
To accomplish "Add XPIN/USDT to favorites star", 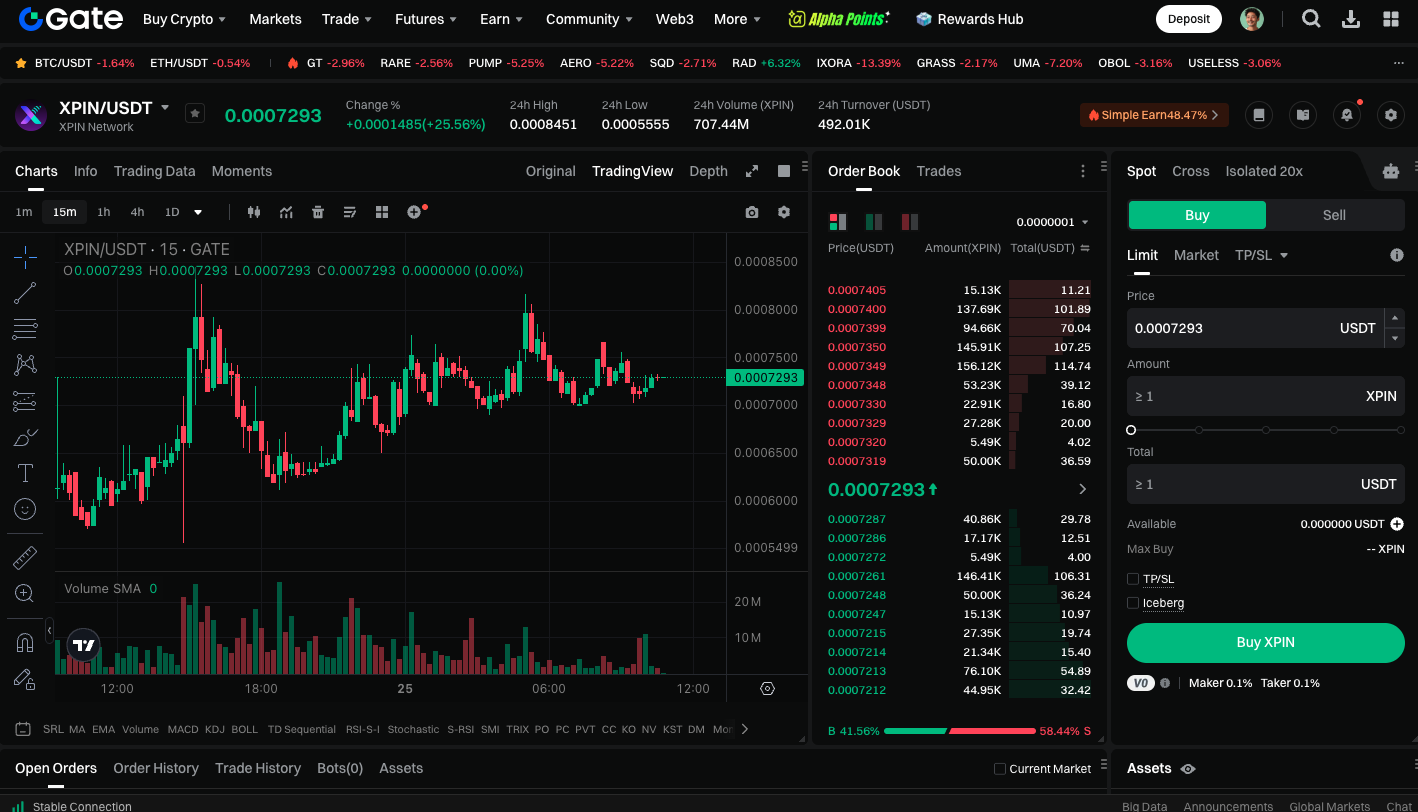I will 195,113.
